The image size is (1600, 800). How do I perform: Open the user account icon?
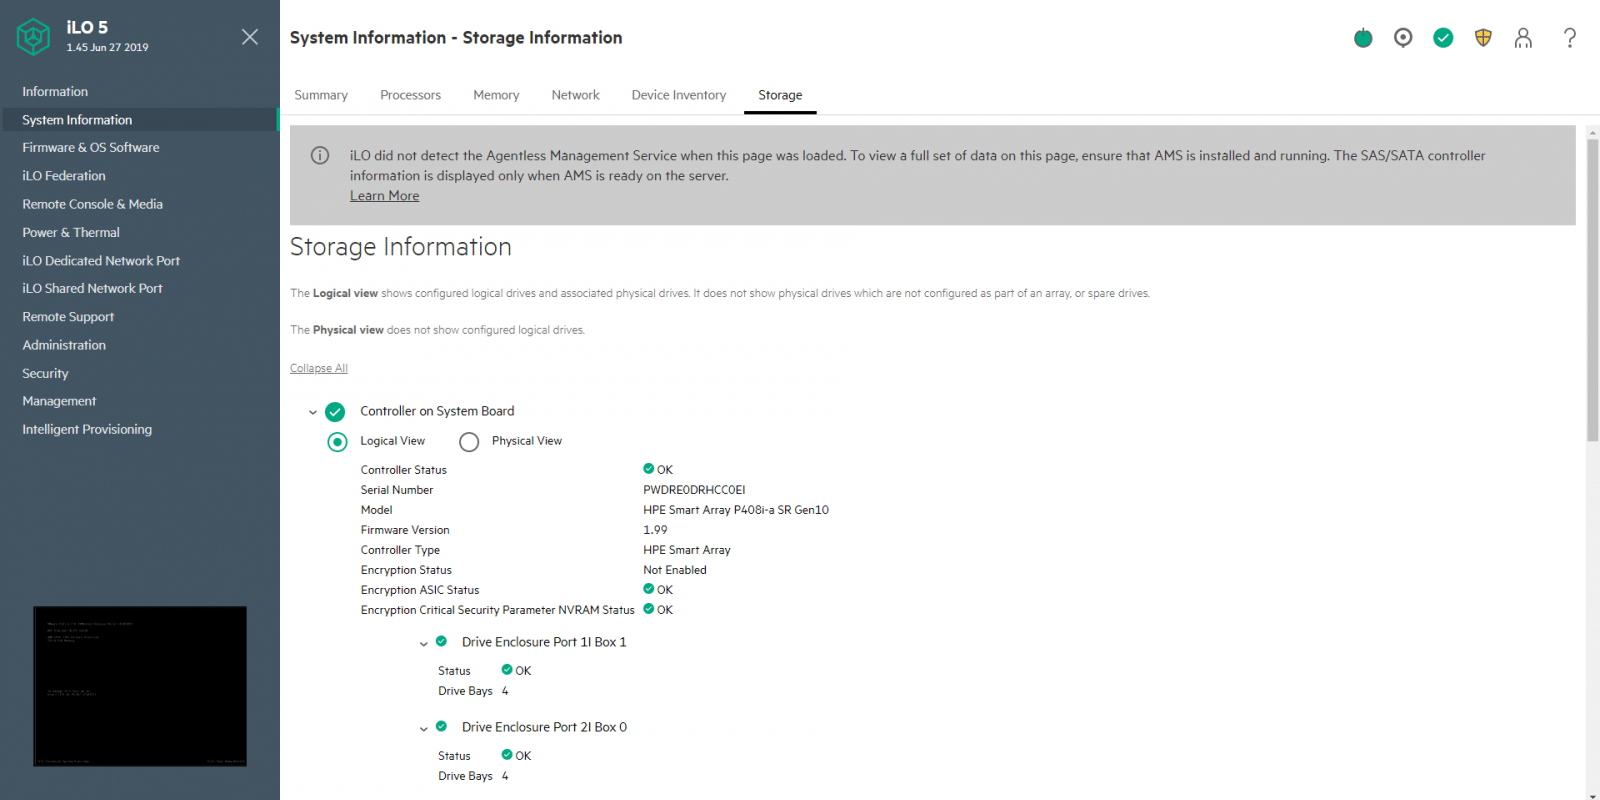(x=1523, y=38)
